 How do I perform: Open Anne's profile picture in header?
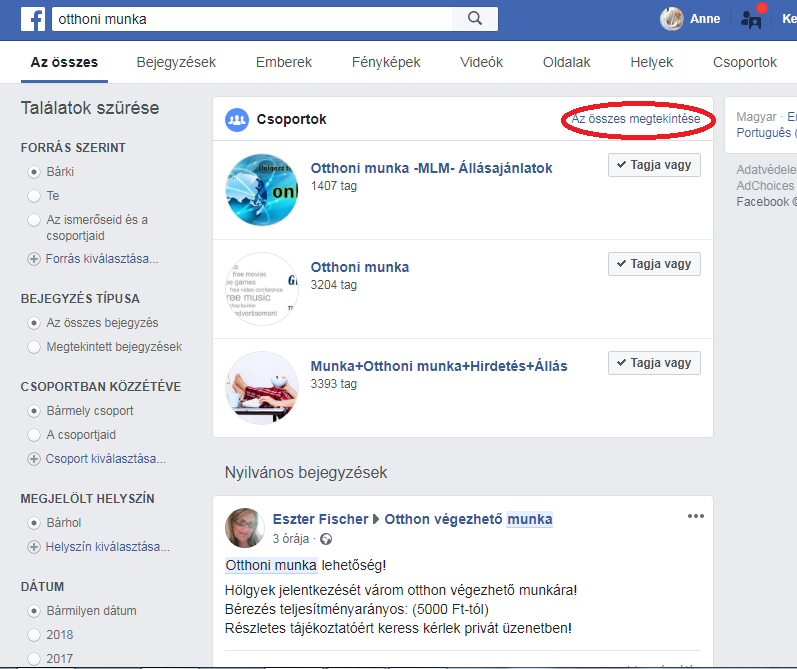(671, 19)
